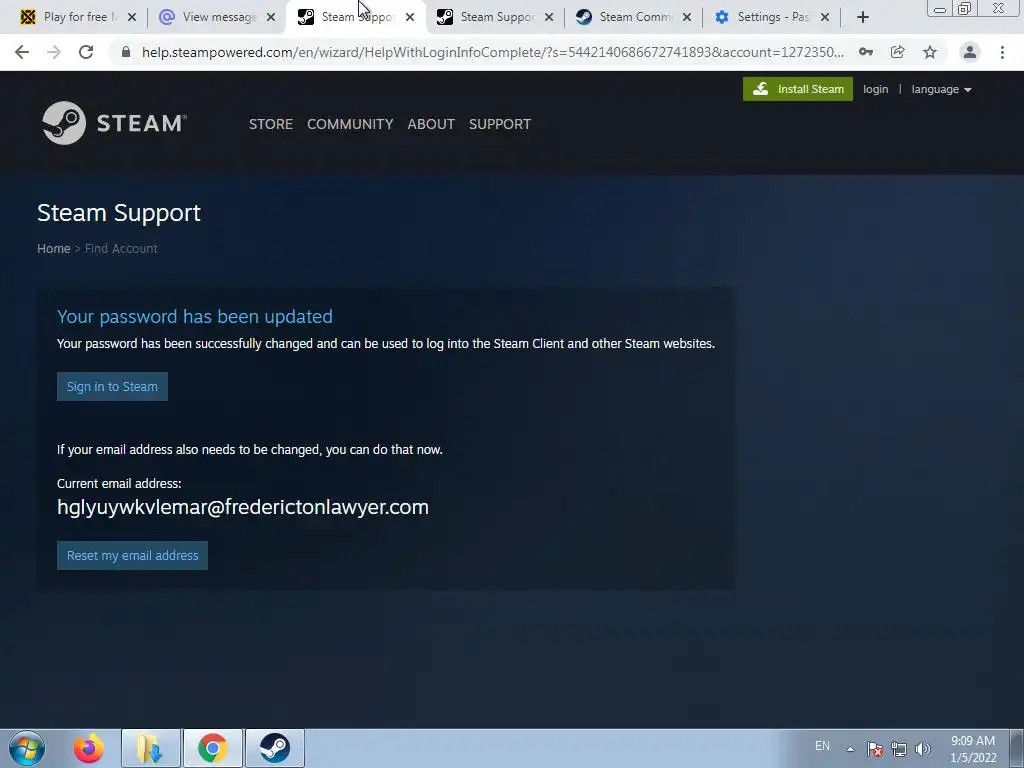Click Reset my email address button
Screen dimensions: 1024x768
coord(133,556)
